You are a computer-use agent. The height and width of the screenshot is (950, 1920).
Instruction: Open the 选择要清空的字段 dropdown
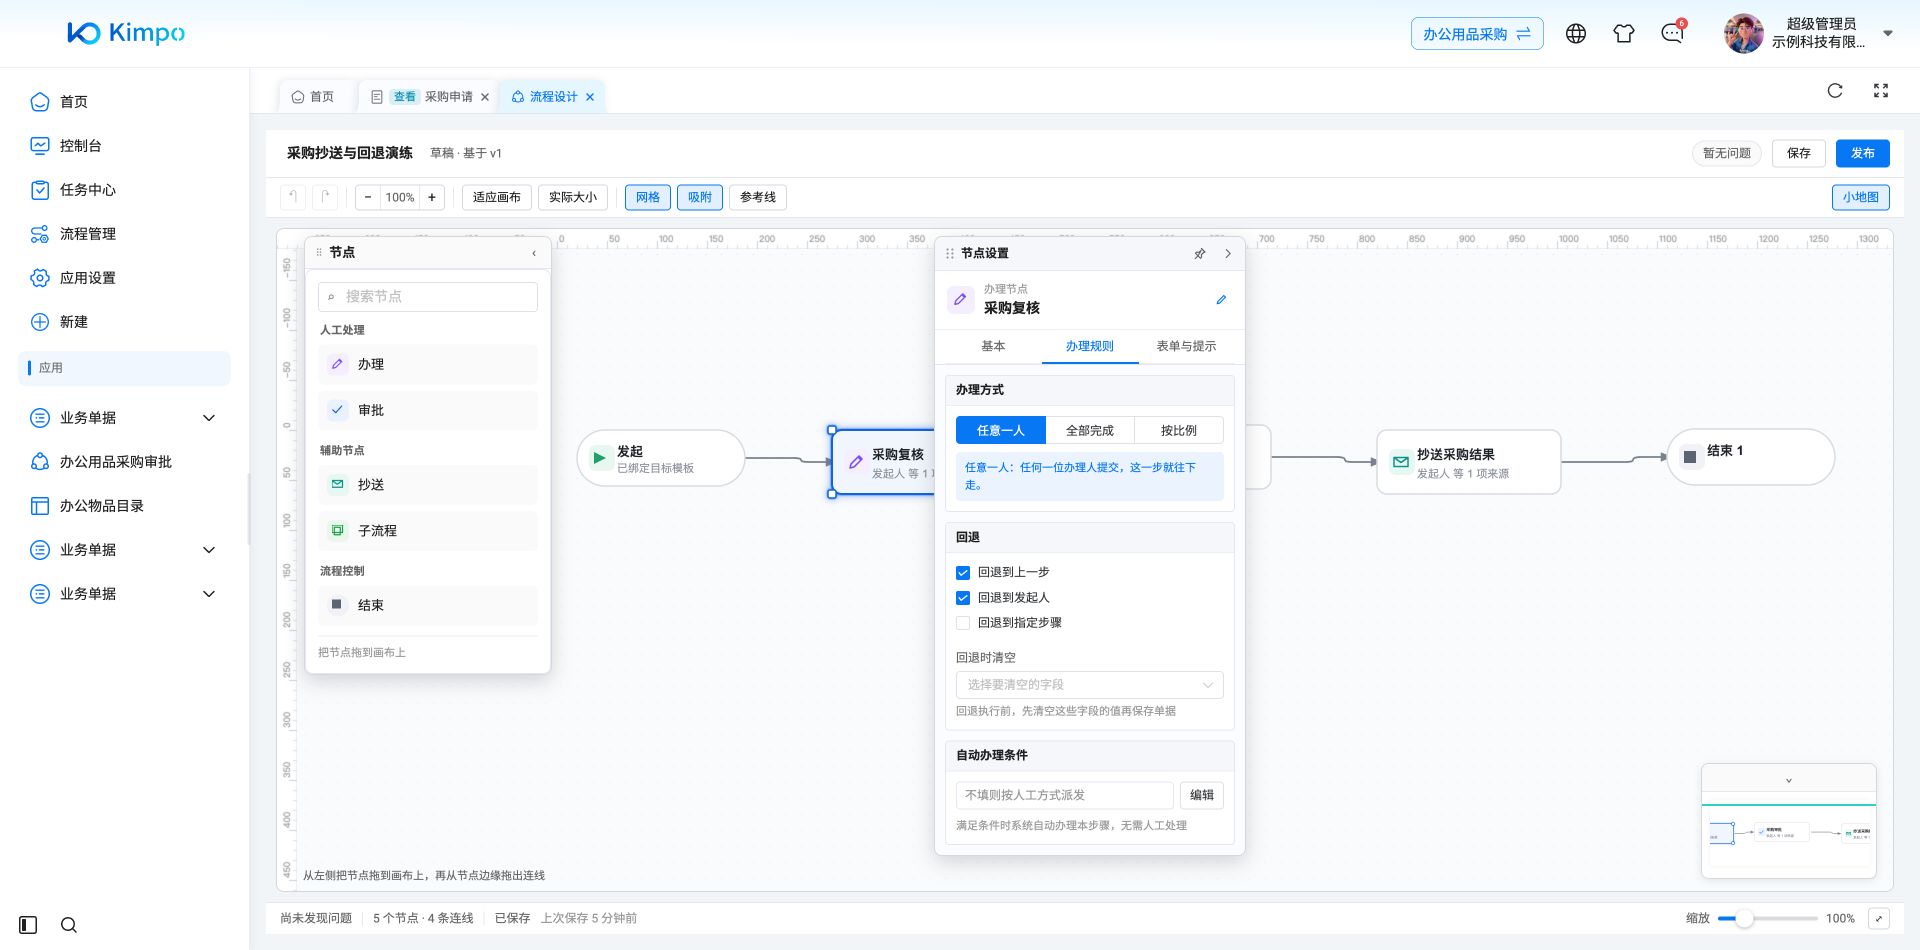(x=1089, y=685)
